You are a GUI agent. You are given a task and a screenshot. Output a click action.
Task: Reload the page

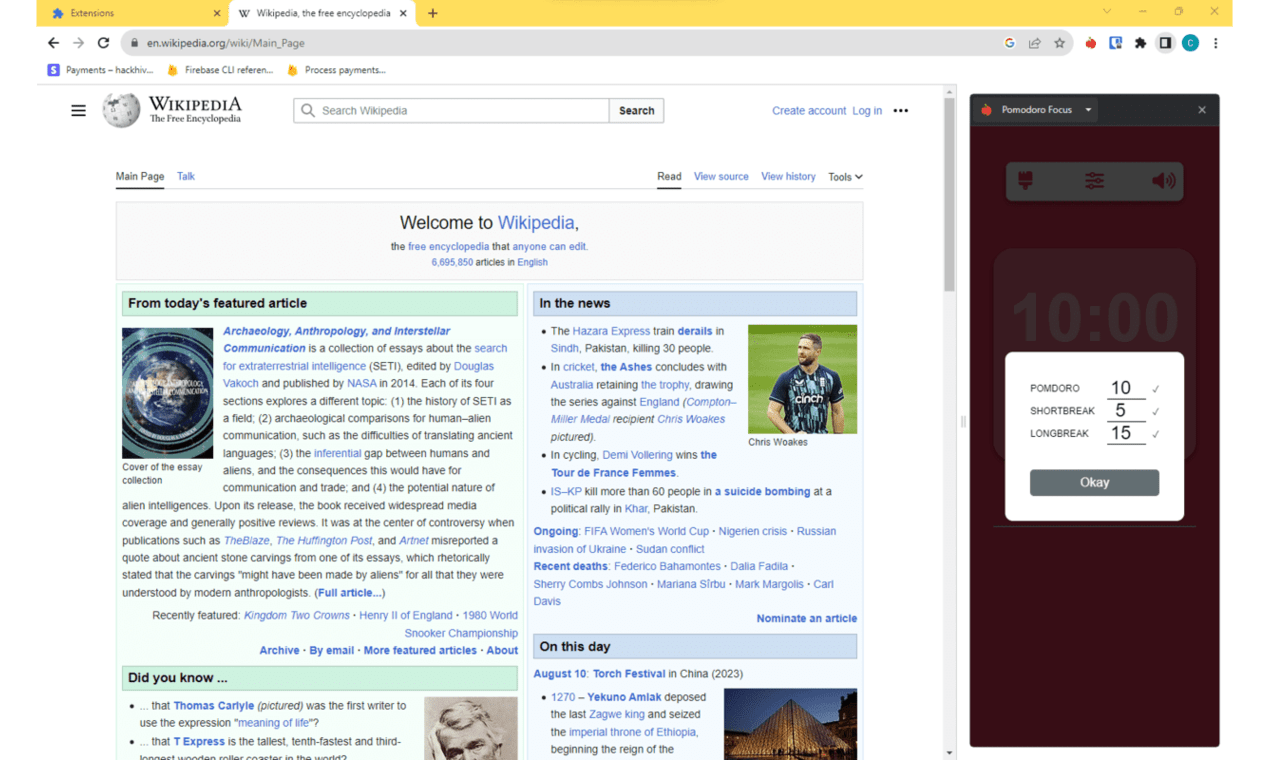pos(103,43)
